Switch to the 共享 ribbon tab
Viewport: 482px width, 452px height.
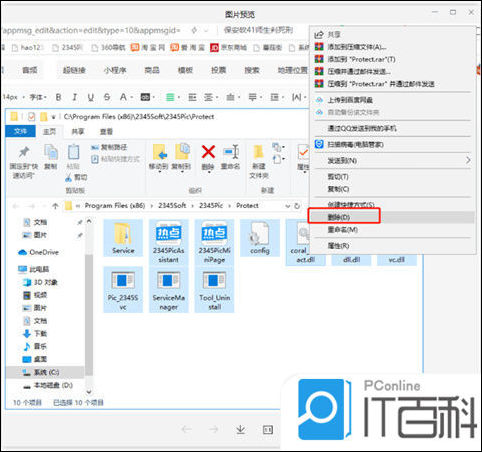pos(78,132)
